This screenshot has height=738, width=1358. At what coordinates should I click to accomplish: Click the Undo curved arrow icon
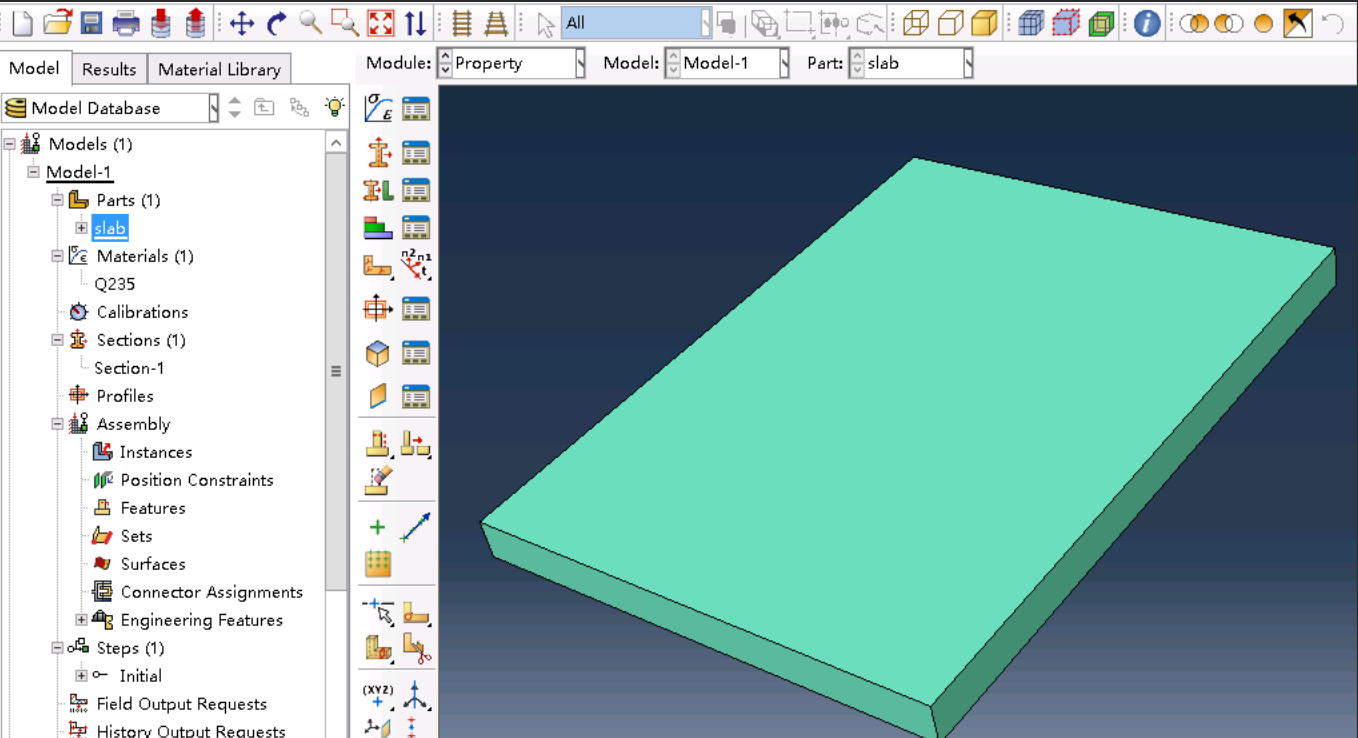pyautogui.click(x=1332, y=22)
